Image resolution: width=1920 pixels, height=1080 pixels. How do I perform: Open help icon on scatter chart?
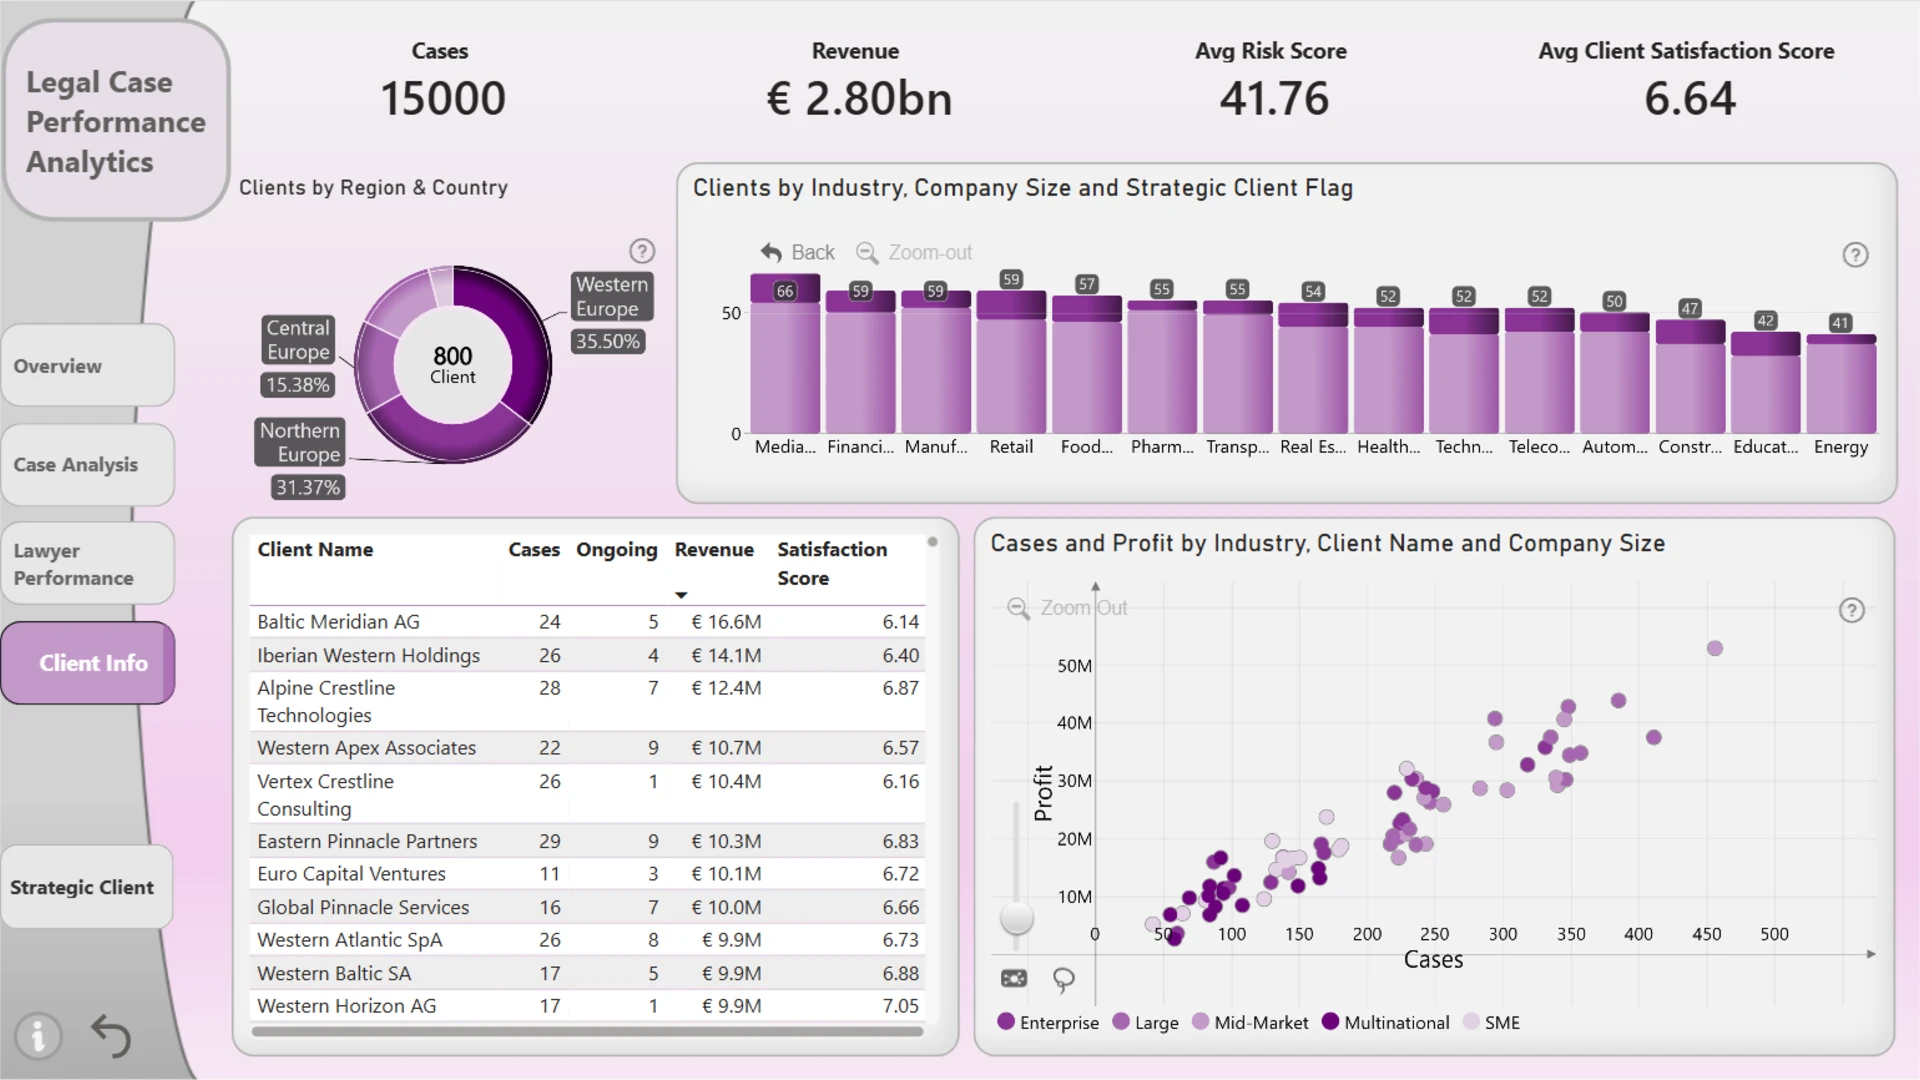[x=1852, y=610]
